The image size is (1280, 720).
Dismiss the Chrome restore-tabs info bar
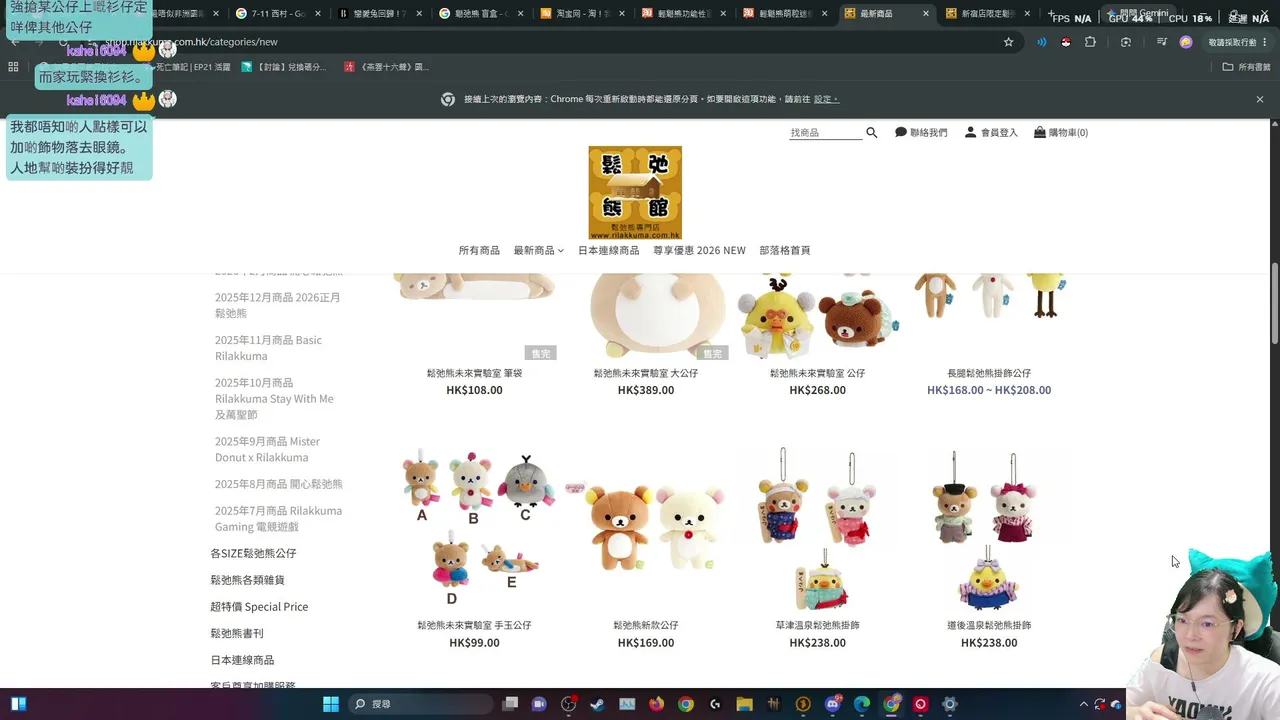(1260, 99)
